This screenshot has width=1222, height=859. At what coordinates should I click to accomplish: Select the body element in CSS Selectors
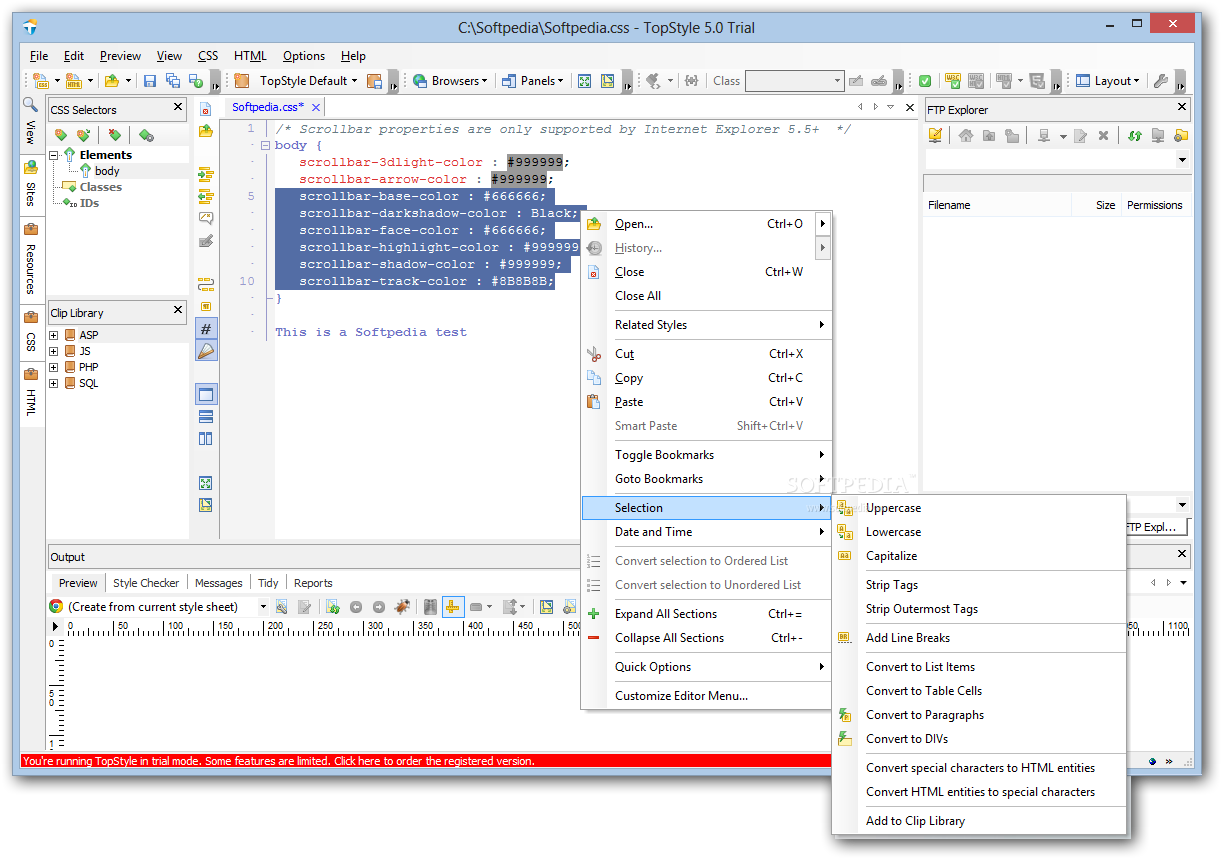coord(107,171)
